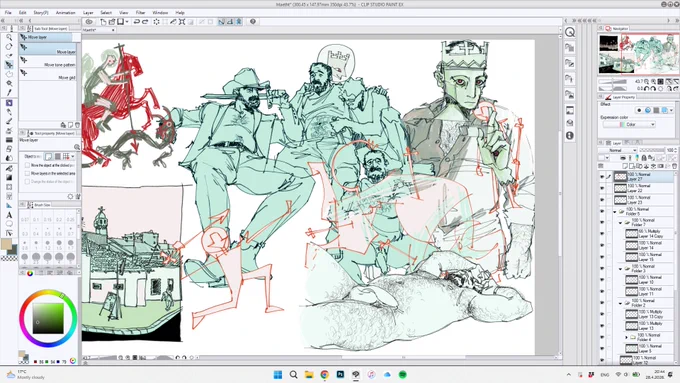
Task: Open Quick Access magnifier icon in right dock
Action: pos(570,32)
